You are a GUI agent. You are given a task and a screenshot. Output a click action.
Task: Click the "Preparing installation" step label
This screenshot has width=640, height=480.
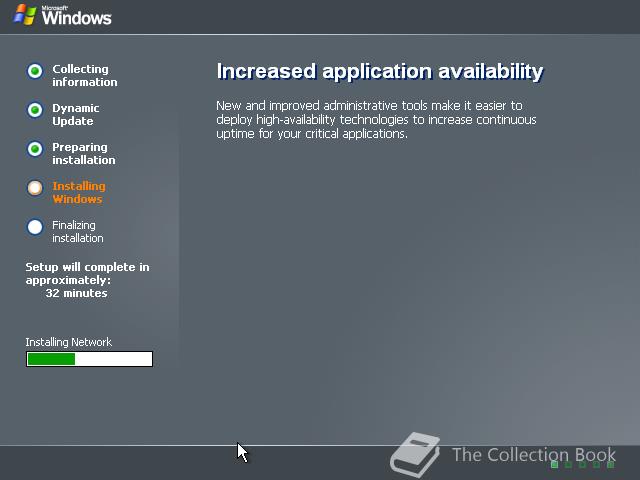click(84, 153)
